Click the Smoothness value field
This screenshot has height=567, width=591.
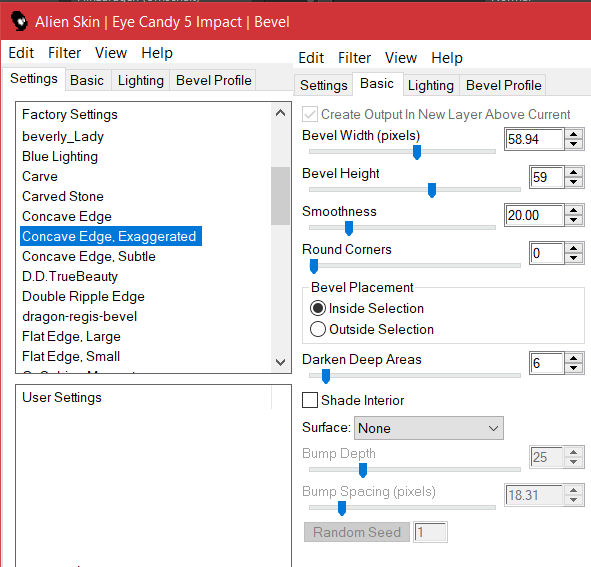tap(534, 215)
